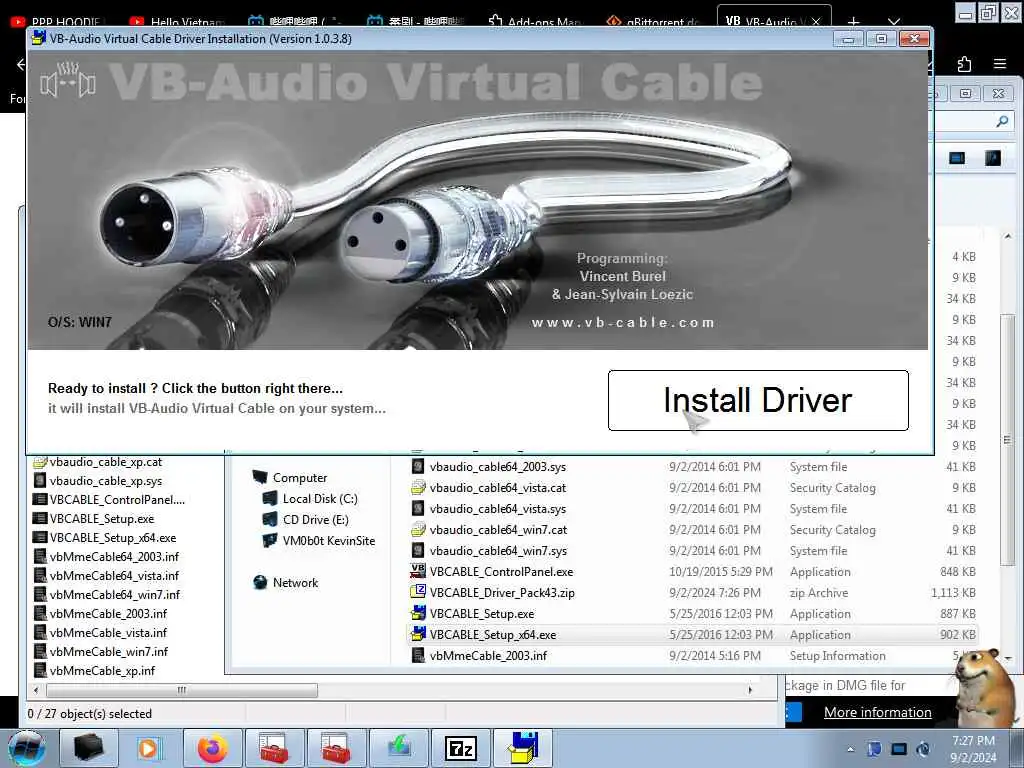Switch to the Add-ons Manager browser tab
1024x768 pixels.
pyautogui.click(x=535, y=22)
